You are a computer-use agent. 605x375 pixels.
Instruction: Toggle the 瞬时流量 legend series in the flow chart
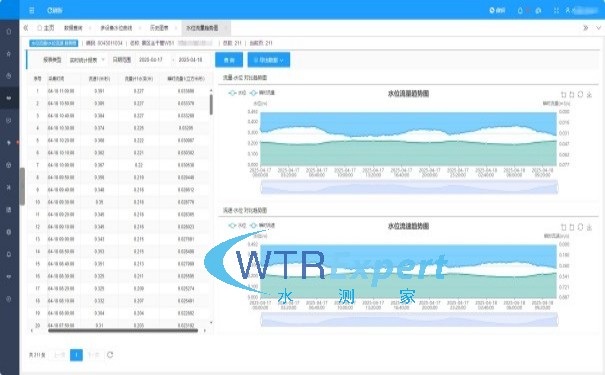[262, 93]
